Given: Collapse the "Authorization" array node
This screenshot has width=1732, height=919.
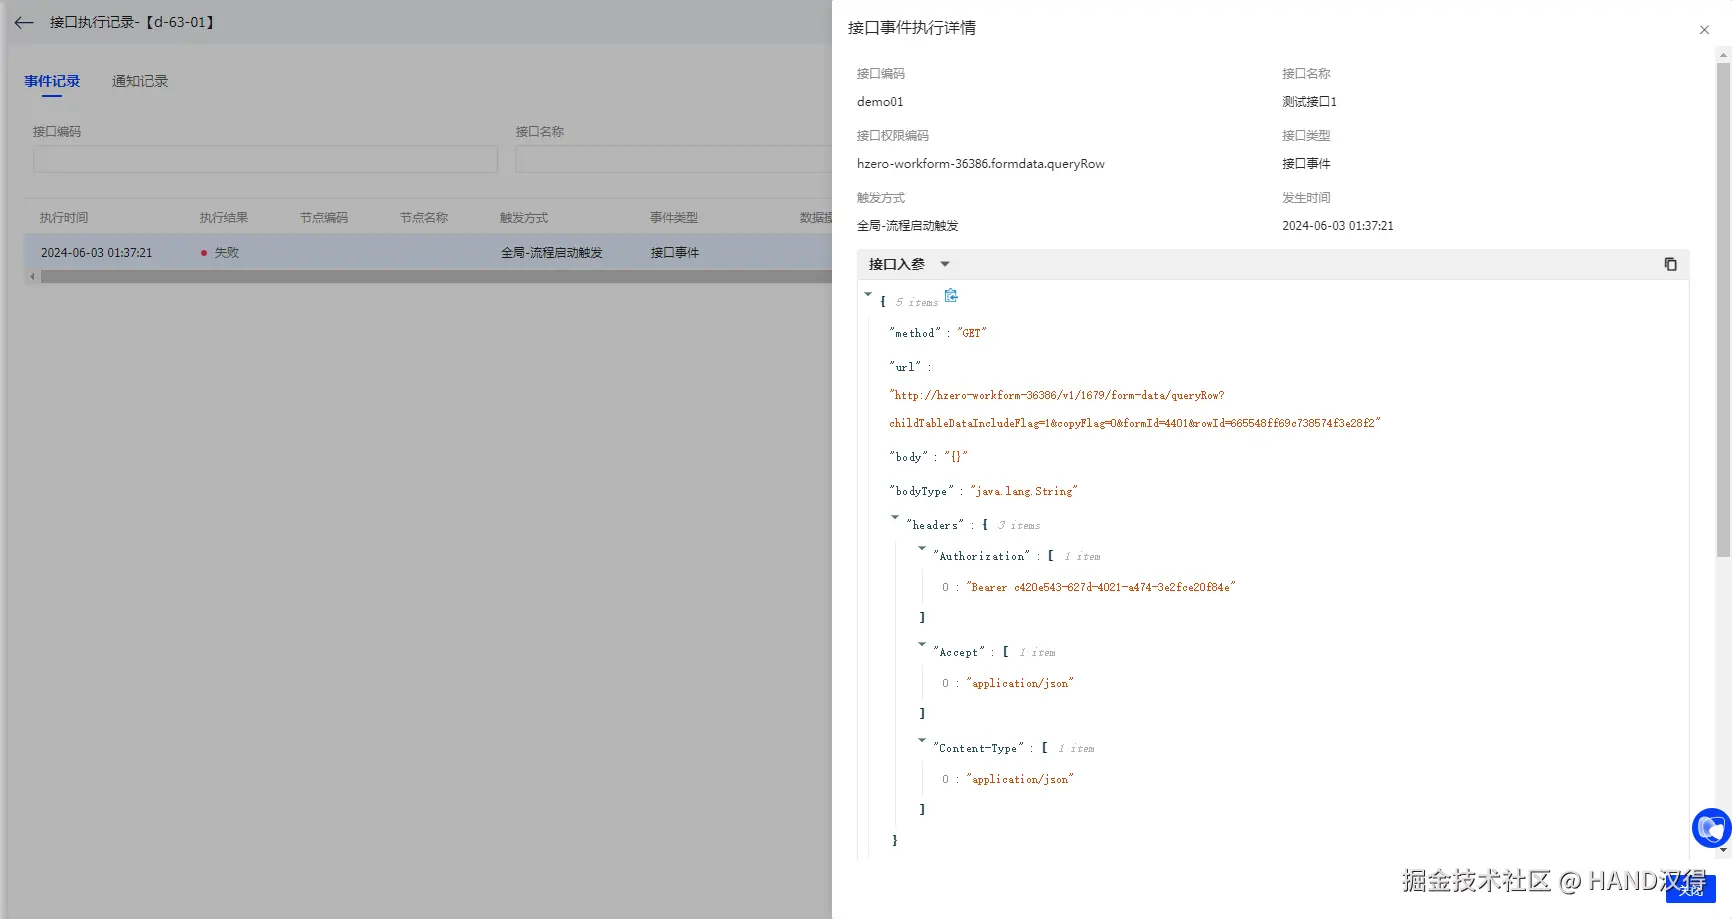Looking at the screenshot, I should 922,548.
